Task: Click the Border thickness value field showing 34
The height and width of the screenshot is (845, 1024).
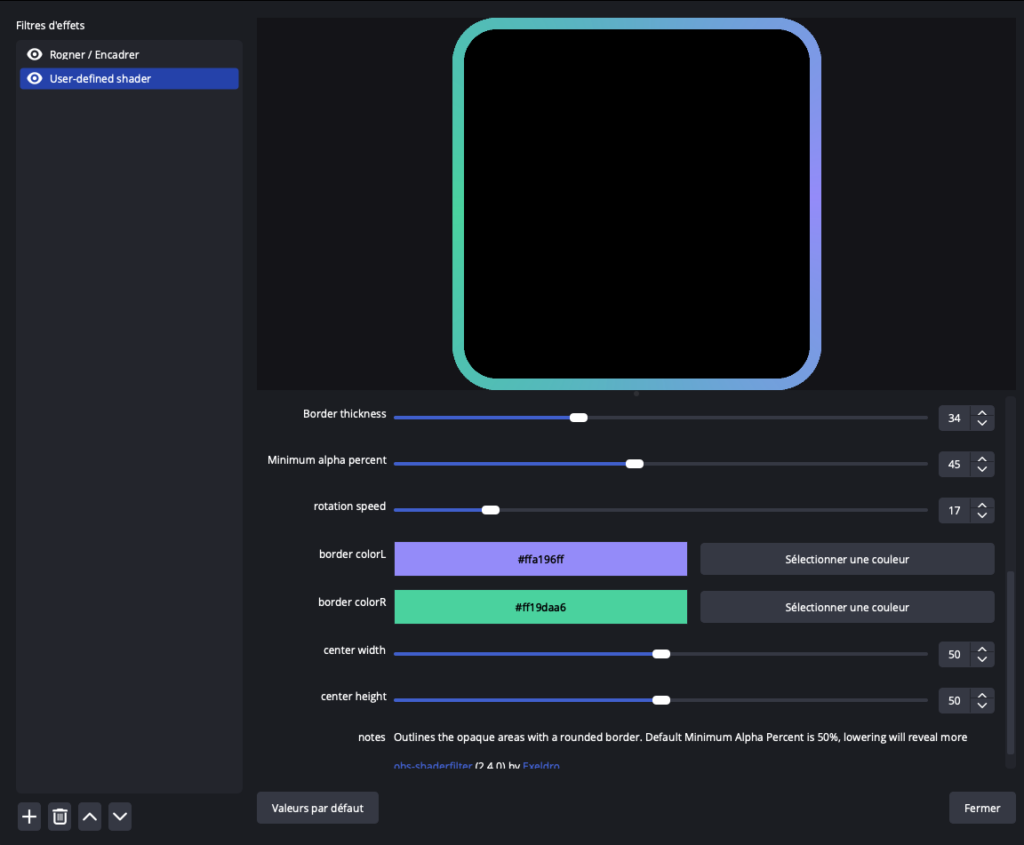Action: point(955,418)
